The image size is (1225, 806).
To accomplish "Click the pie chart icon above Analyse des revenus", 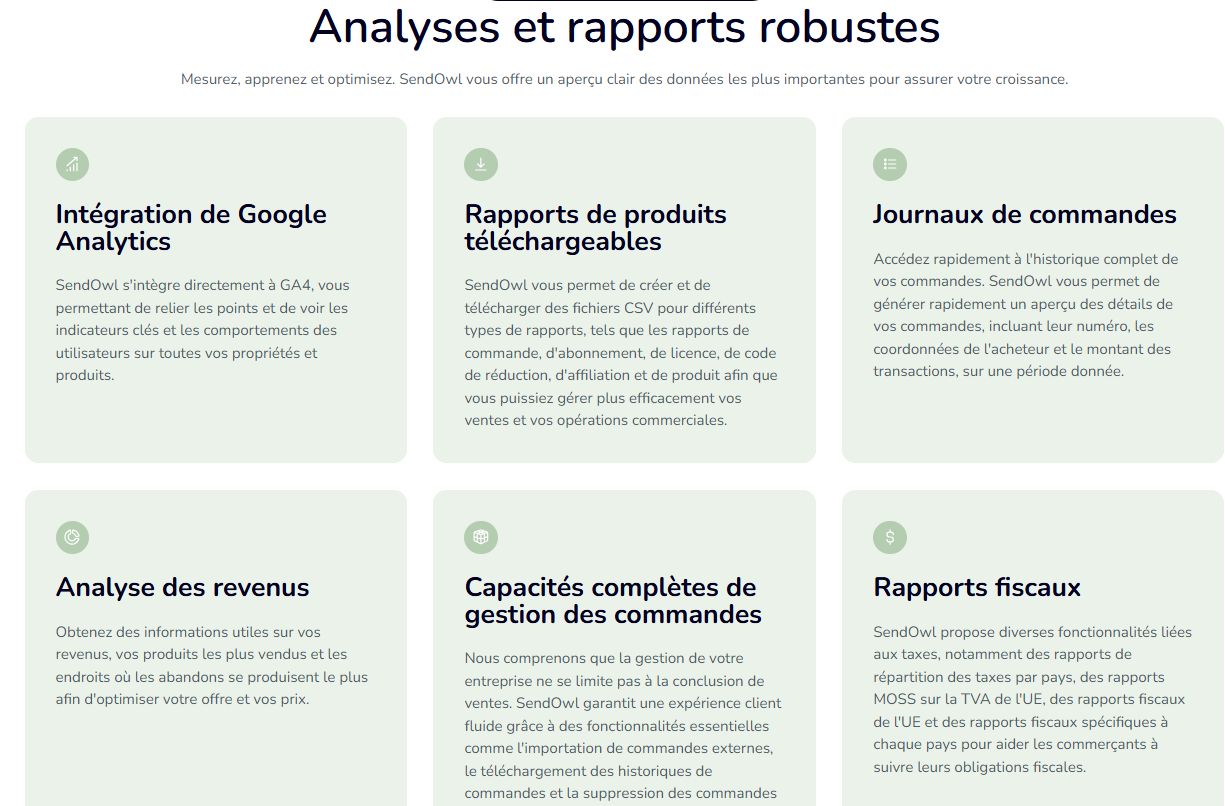I will (x=72, y=537).
